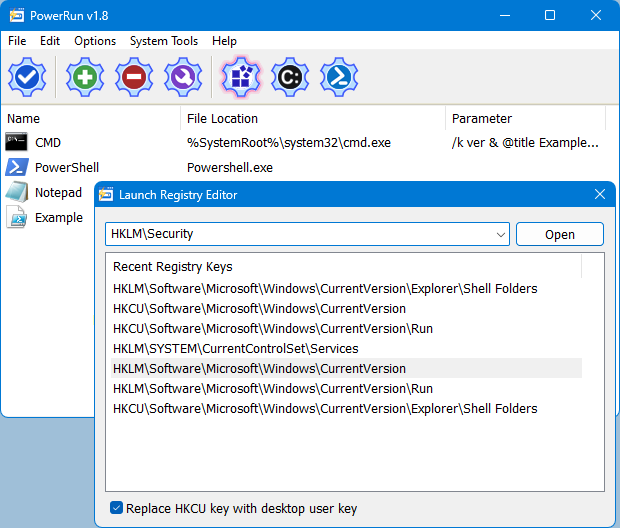Sort list by the File Location column header

312,118
